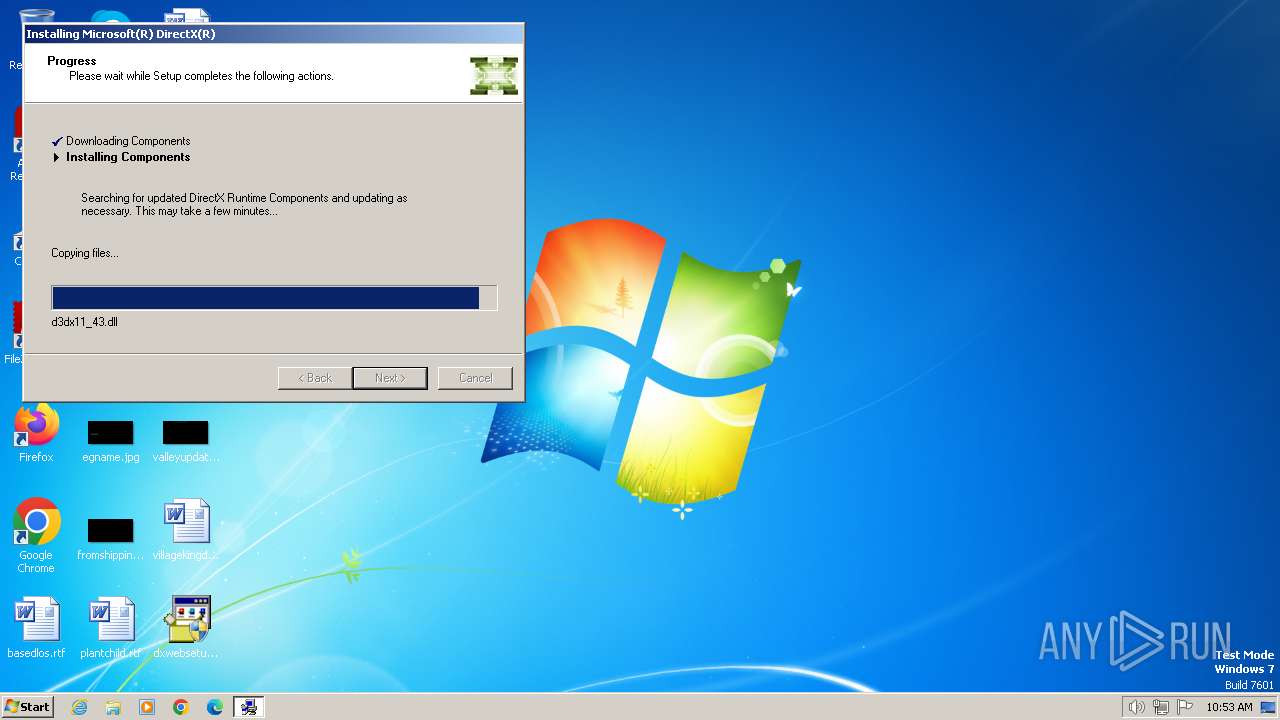
Task: Click the network tray icon
Action: pos(1161,707)
